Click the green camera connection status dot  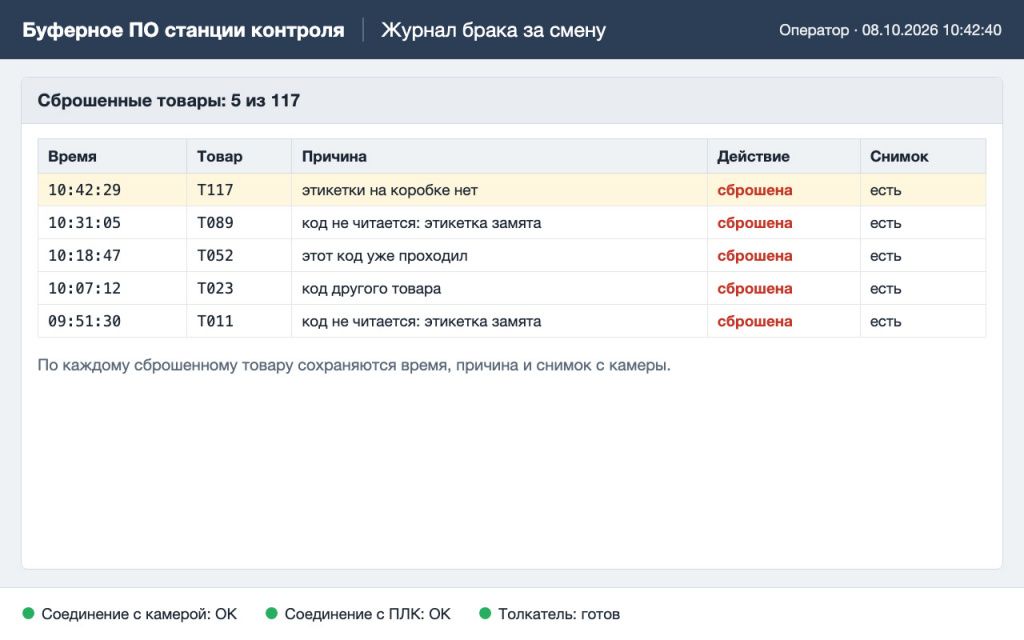click(x=28, y=613)
